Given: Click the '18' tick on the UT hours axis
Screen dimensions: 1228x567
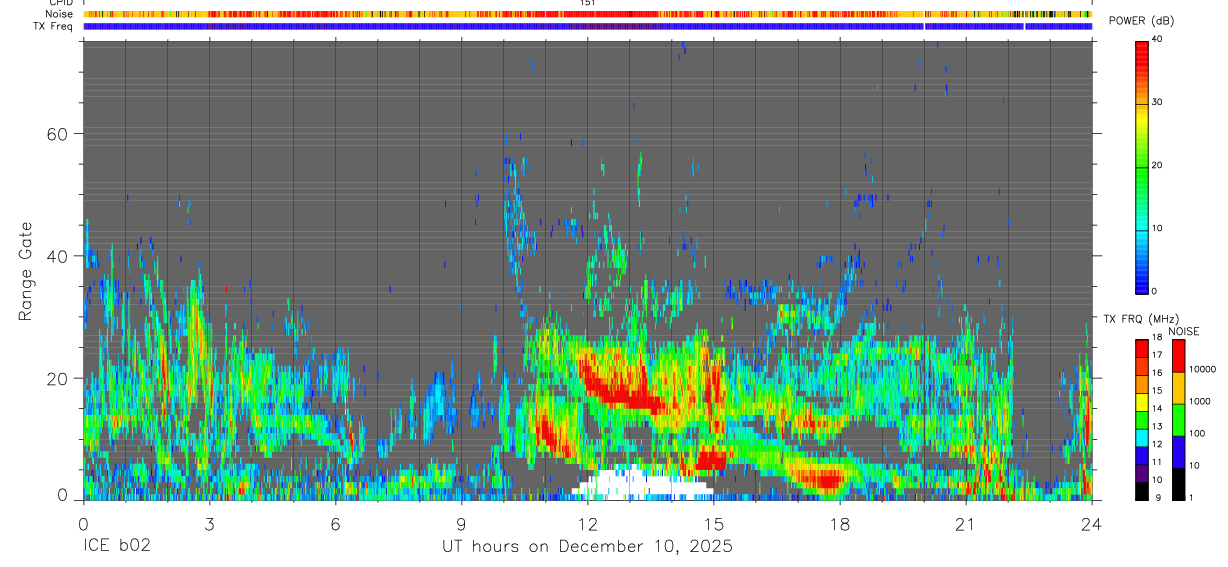Looking at the screenshot, I should tap(840, 523).
